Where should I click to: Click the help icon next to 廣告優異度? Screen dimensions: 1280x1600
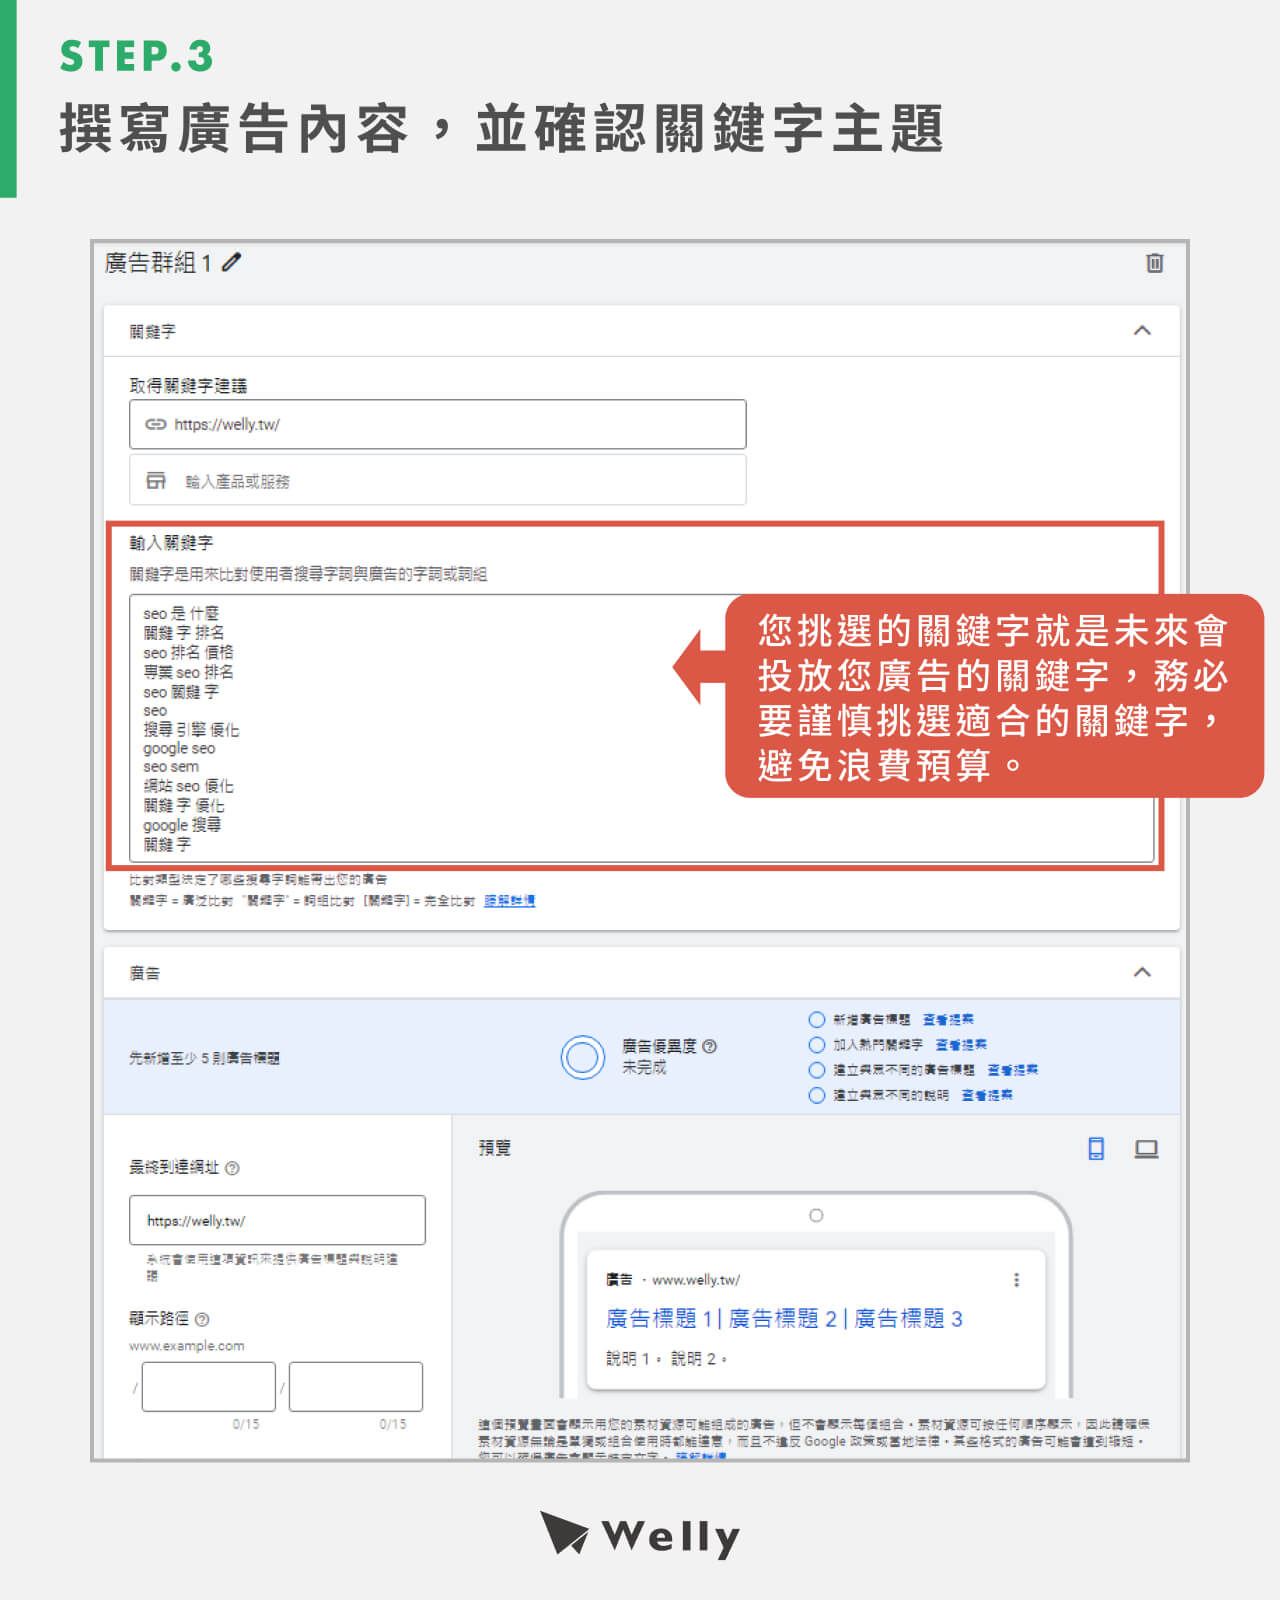coord(710,1046)
